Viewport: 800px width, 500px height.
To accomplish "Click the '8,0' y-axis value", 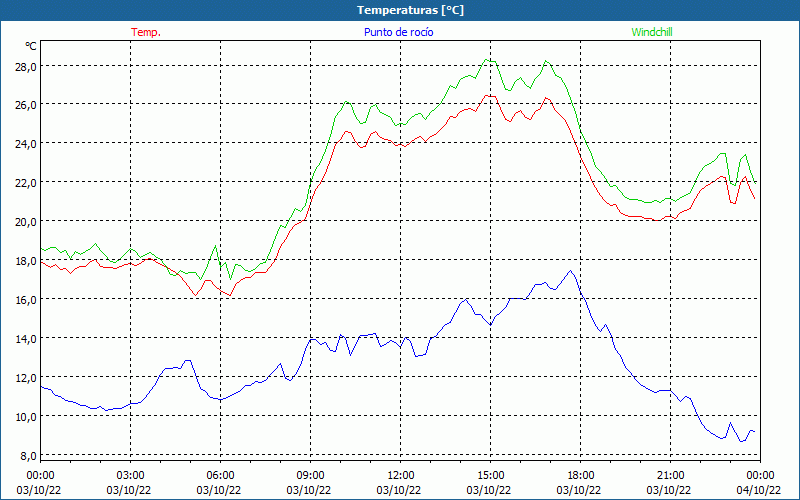I will point(28,455).
